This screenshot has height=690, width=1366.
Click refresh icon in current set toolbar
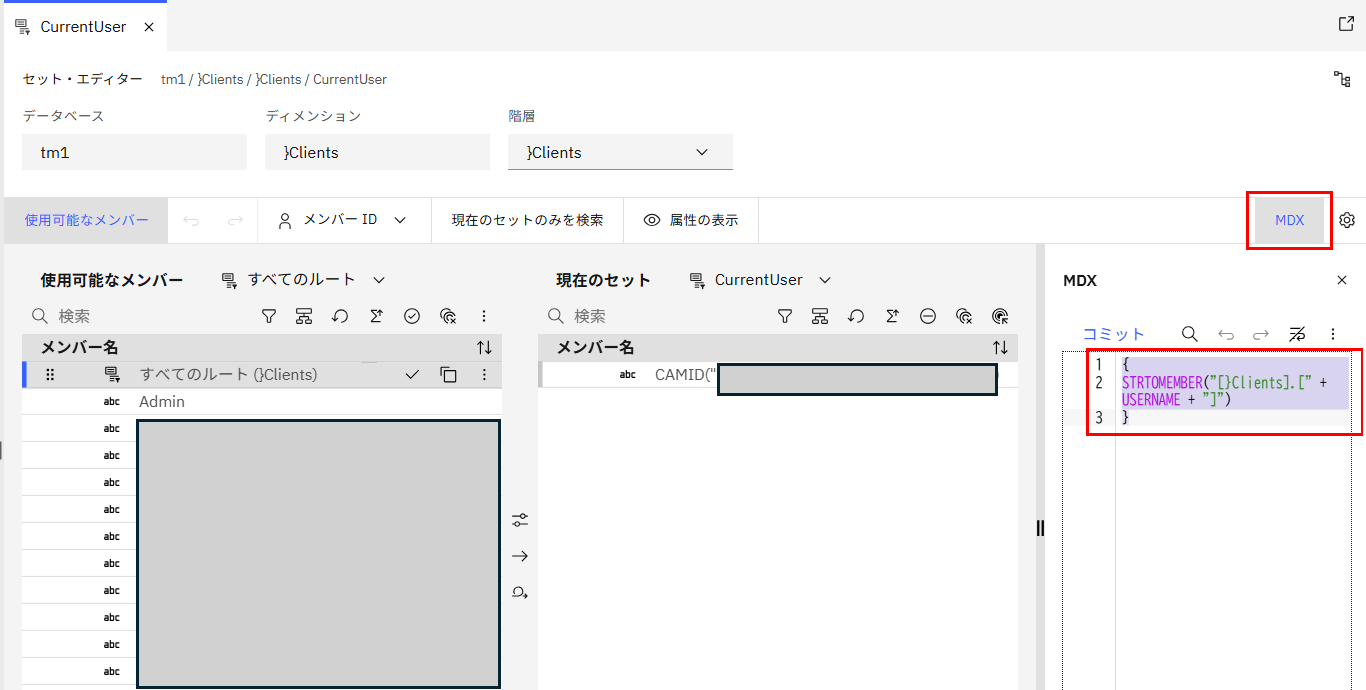coord(856,316)
